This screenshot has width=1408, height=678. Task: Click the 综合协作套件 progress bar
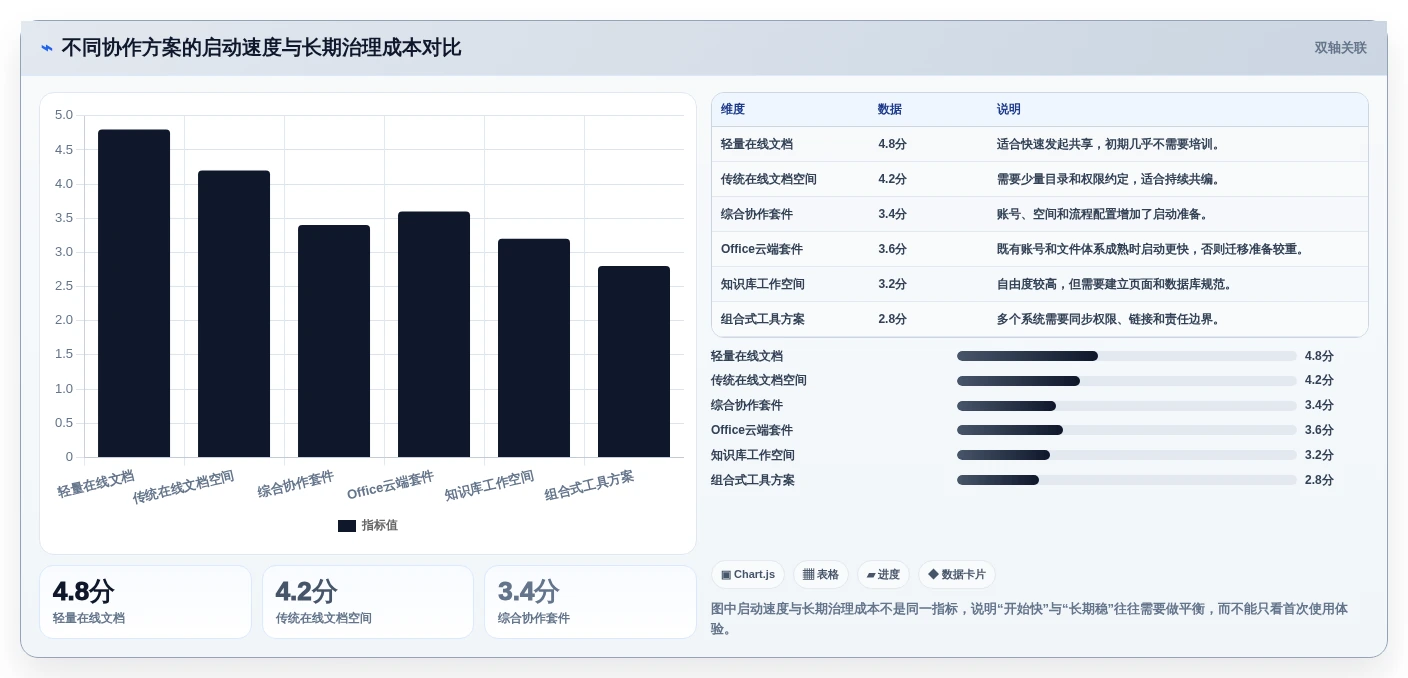pos(1127,406)
